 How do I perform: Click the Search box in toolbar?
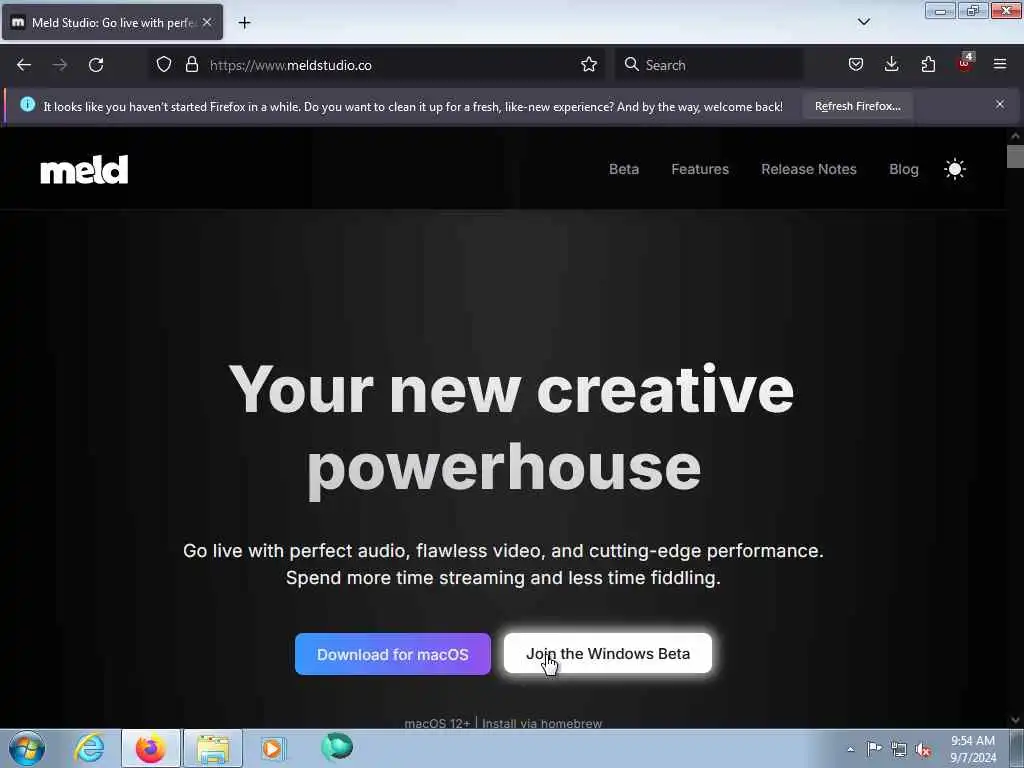coord(709,65)
